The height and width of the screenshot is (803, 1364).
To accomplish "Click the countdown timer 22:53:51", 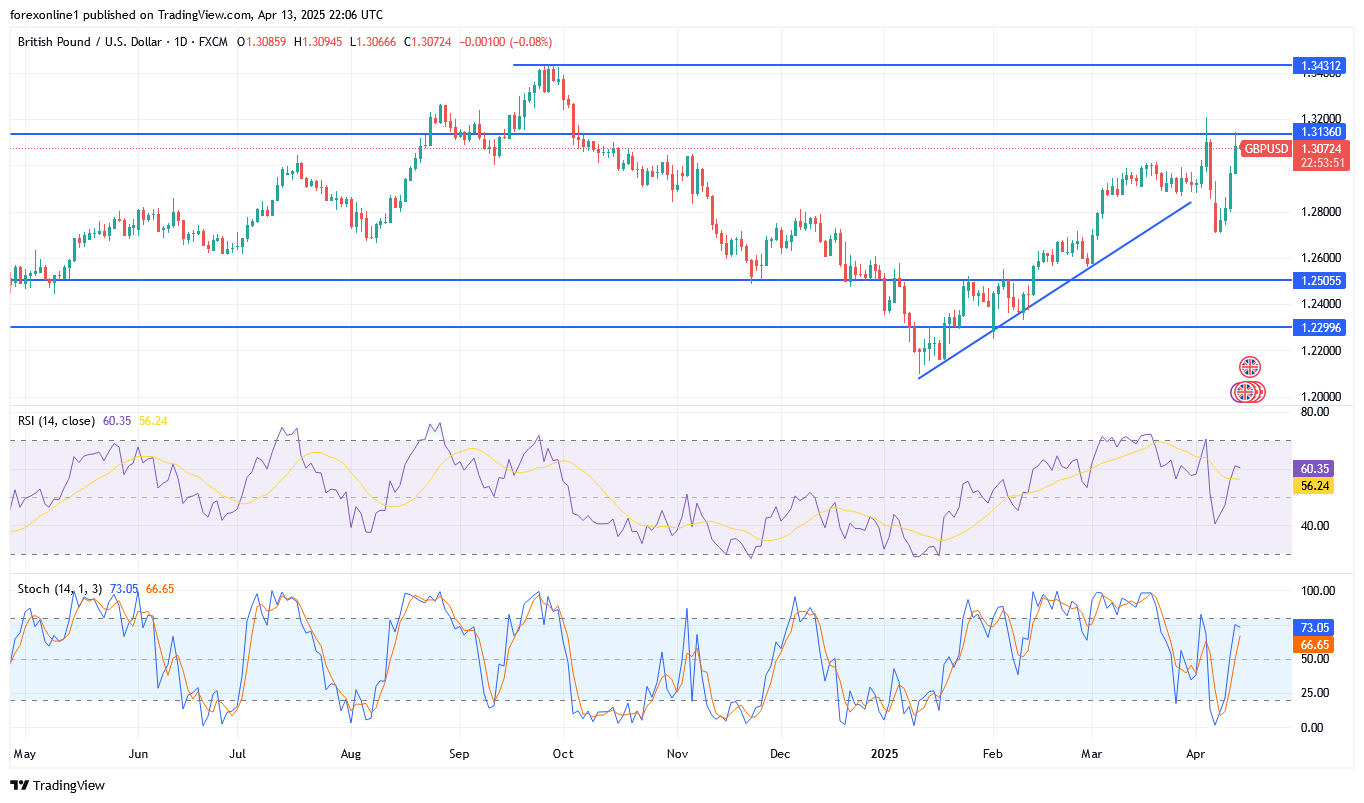I will tap(1320, 163).
